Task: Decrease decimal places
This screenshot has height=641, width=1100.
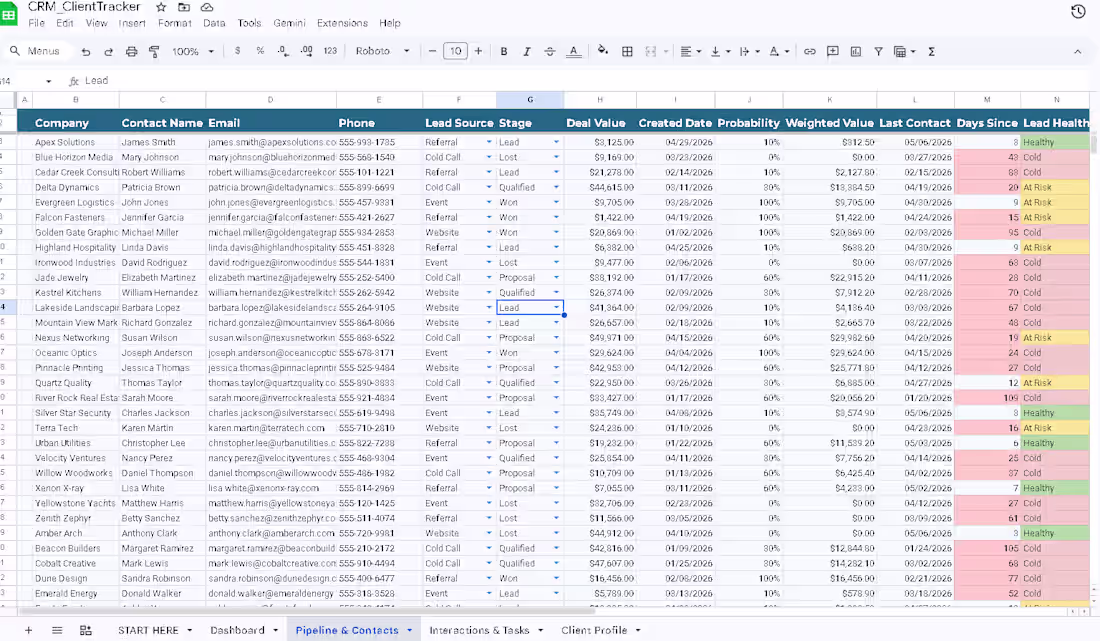Action: click(x=283, y=51)
